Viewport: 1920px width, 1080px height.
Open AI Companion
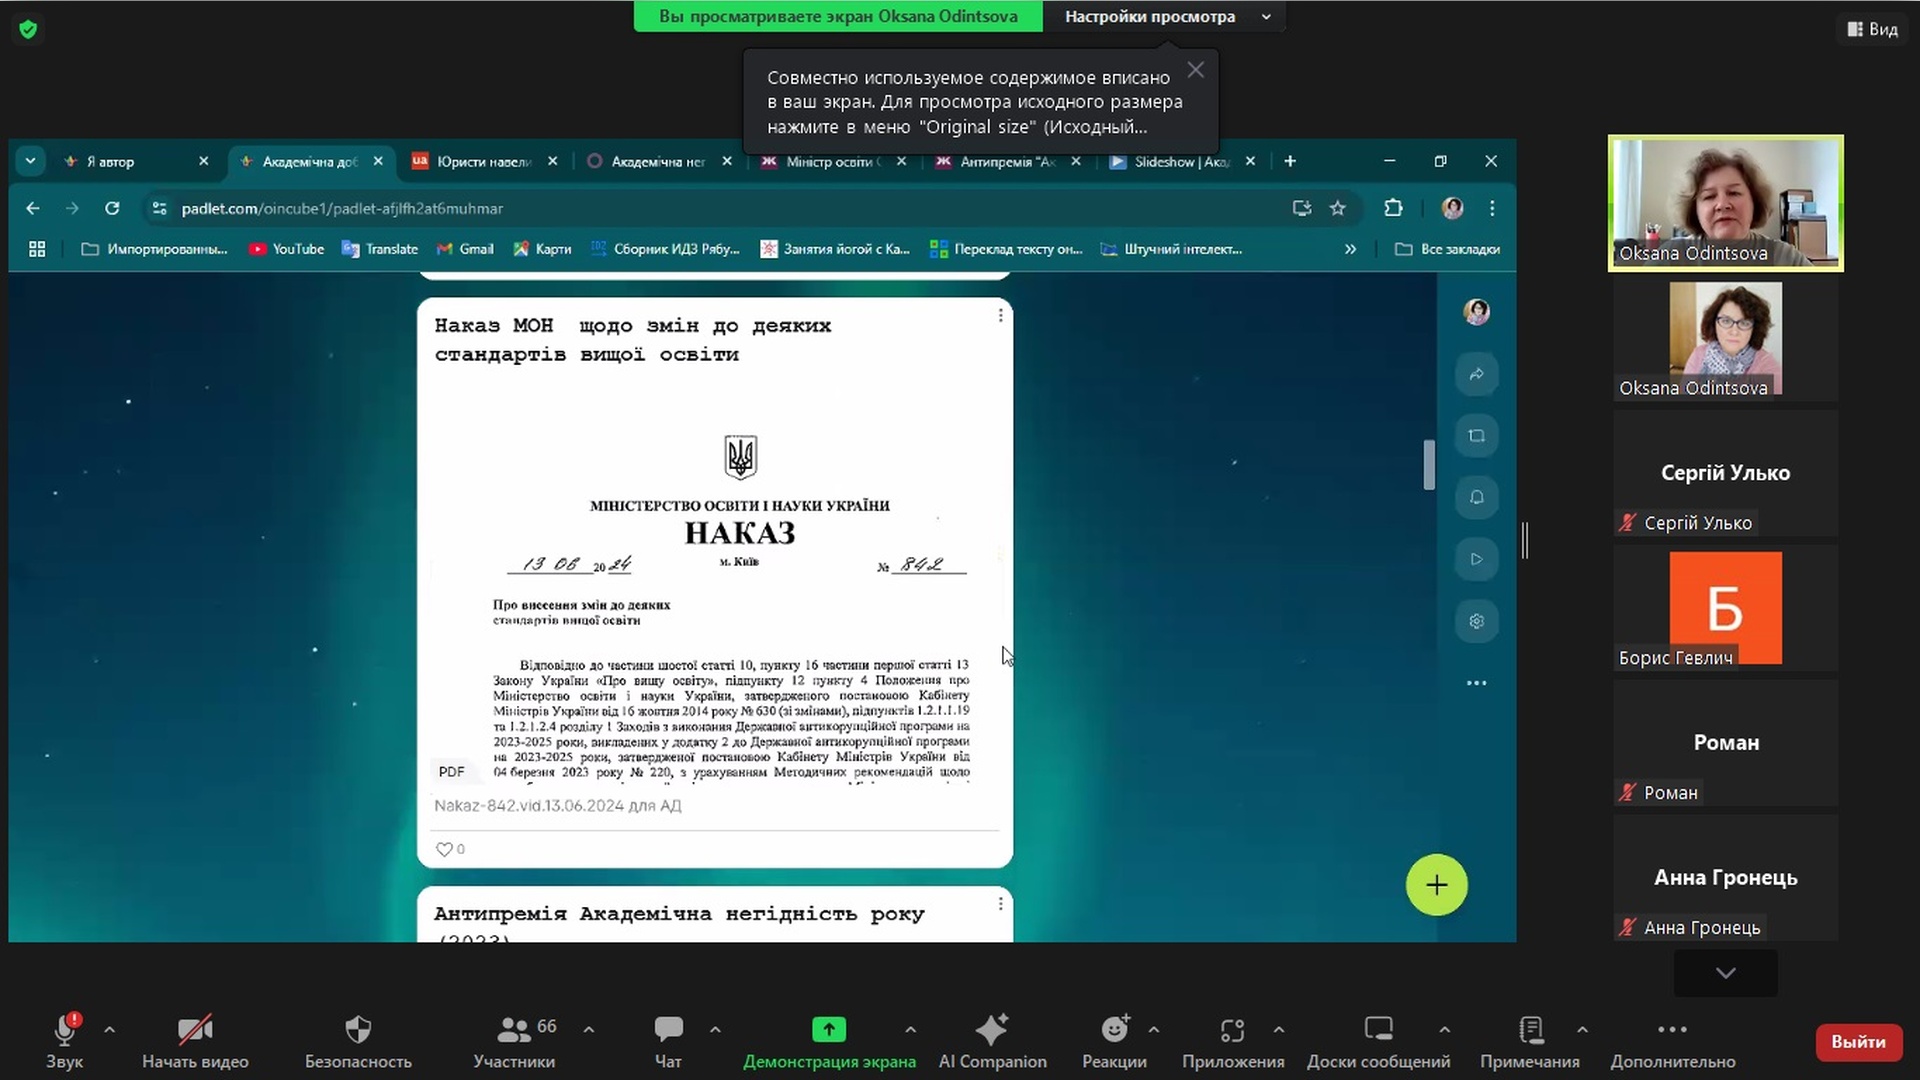[x=992, y=1040]
